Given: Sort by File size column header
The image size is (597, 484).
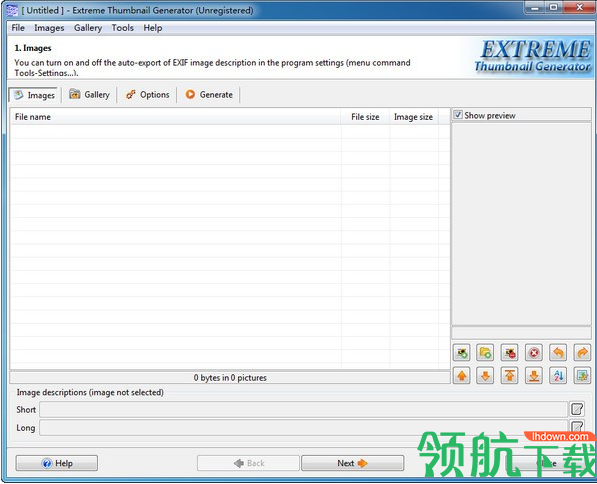Looking at the screenshot, I should (x=365, y=117).
